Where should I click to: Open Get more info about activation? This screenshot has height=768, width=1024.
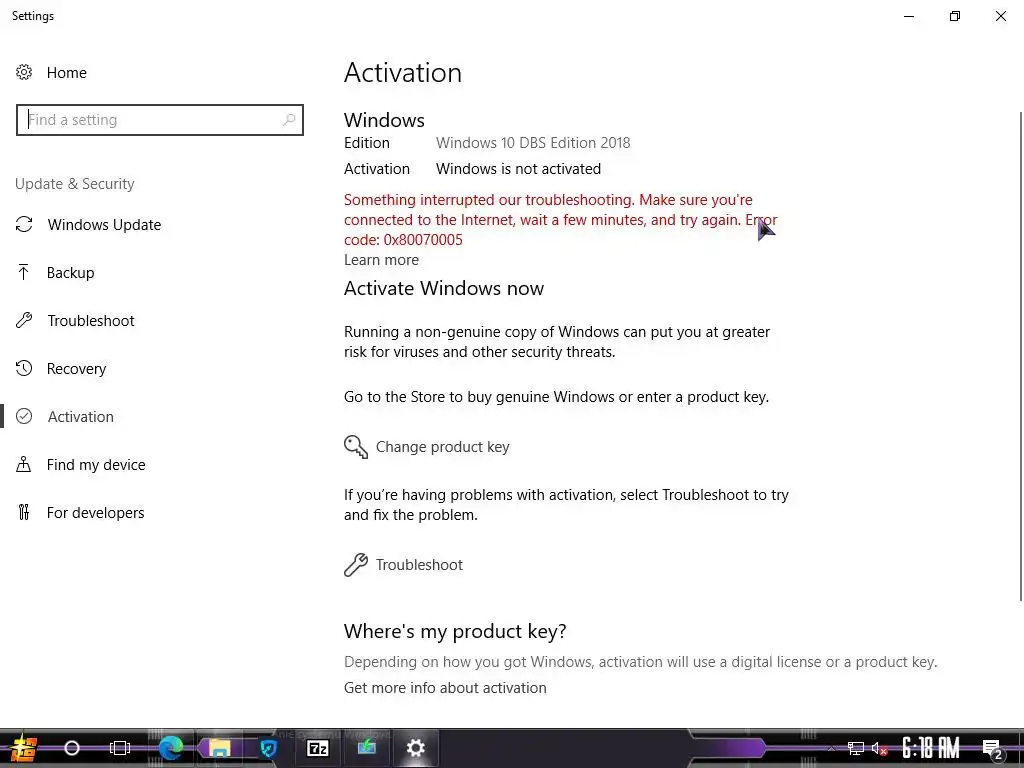tap(445, 688)
